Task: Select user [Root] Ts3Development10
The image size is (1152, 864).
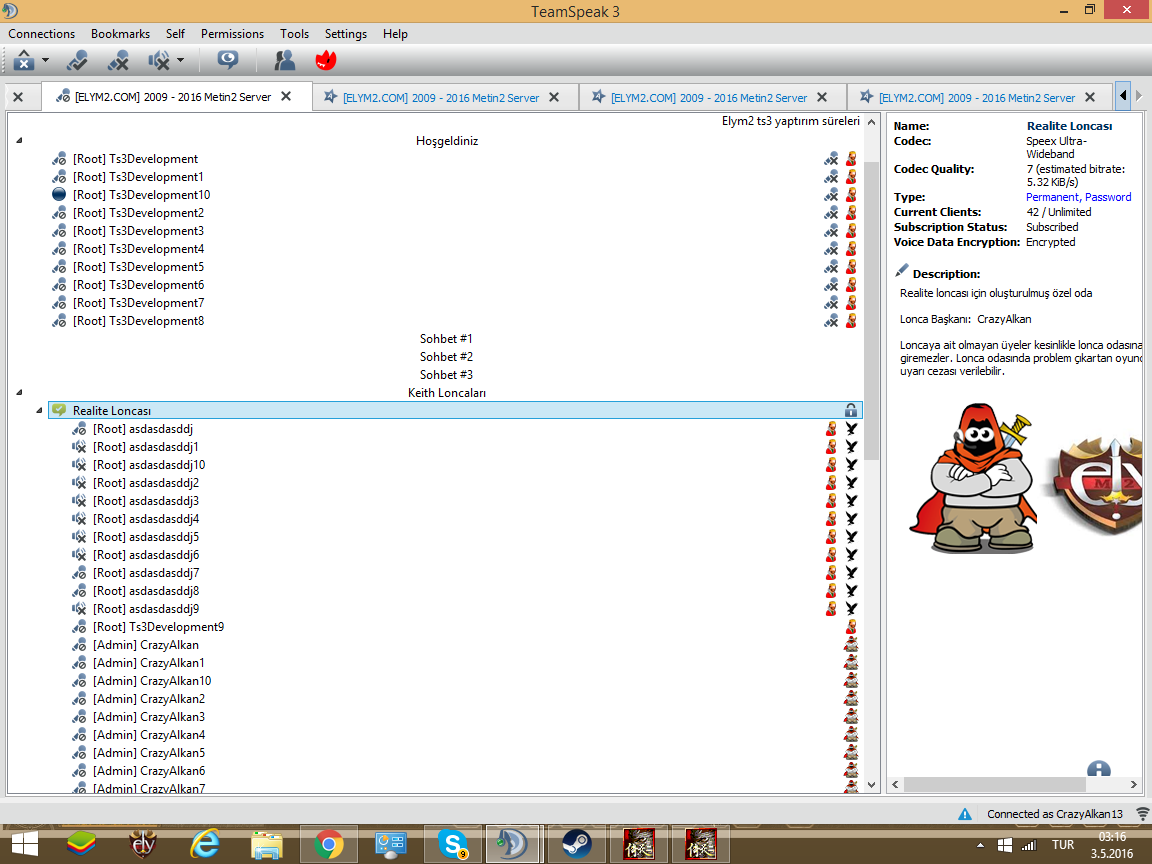Action: coord(141,195)
